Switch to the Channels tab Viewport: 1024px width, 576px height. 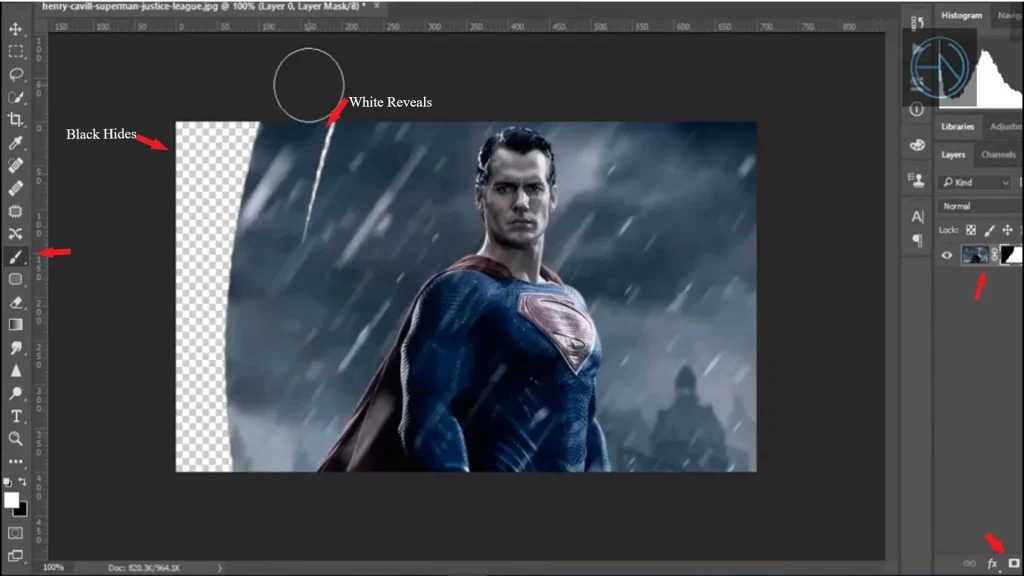998,155
